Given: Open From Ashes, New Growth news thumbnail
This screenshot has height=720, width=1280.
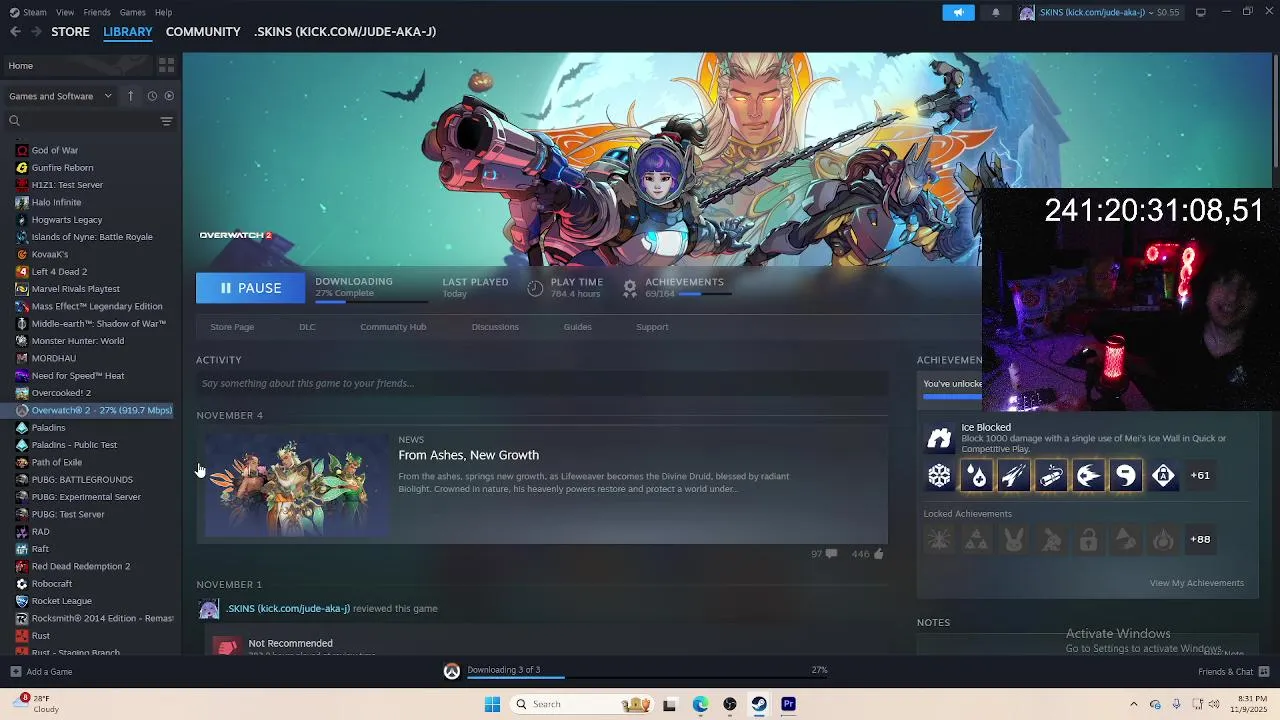Looking at the screenshot, I should coord(297,485).
